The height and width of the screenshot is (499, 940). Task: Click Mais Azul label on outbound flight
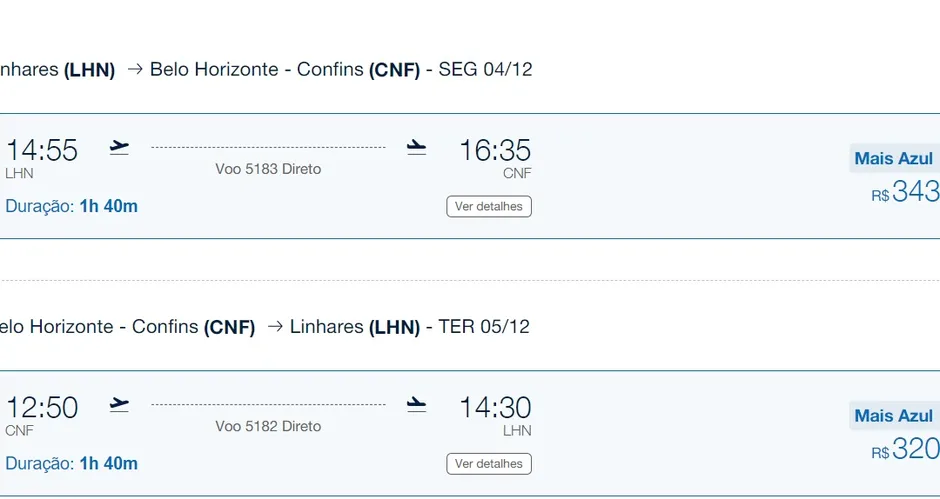click(893, 158)
